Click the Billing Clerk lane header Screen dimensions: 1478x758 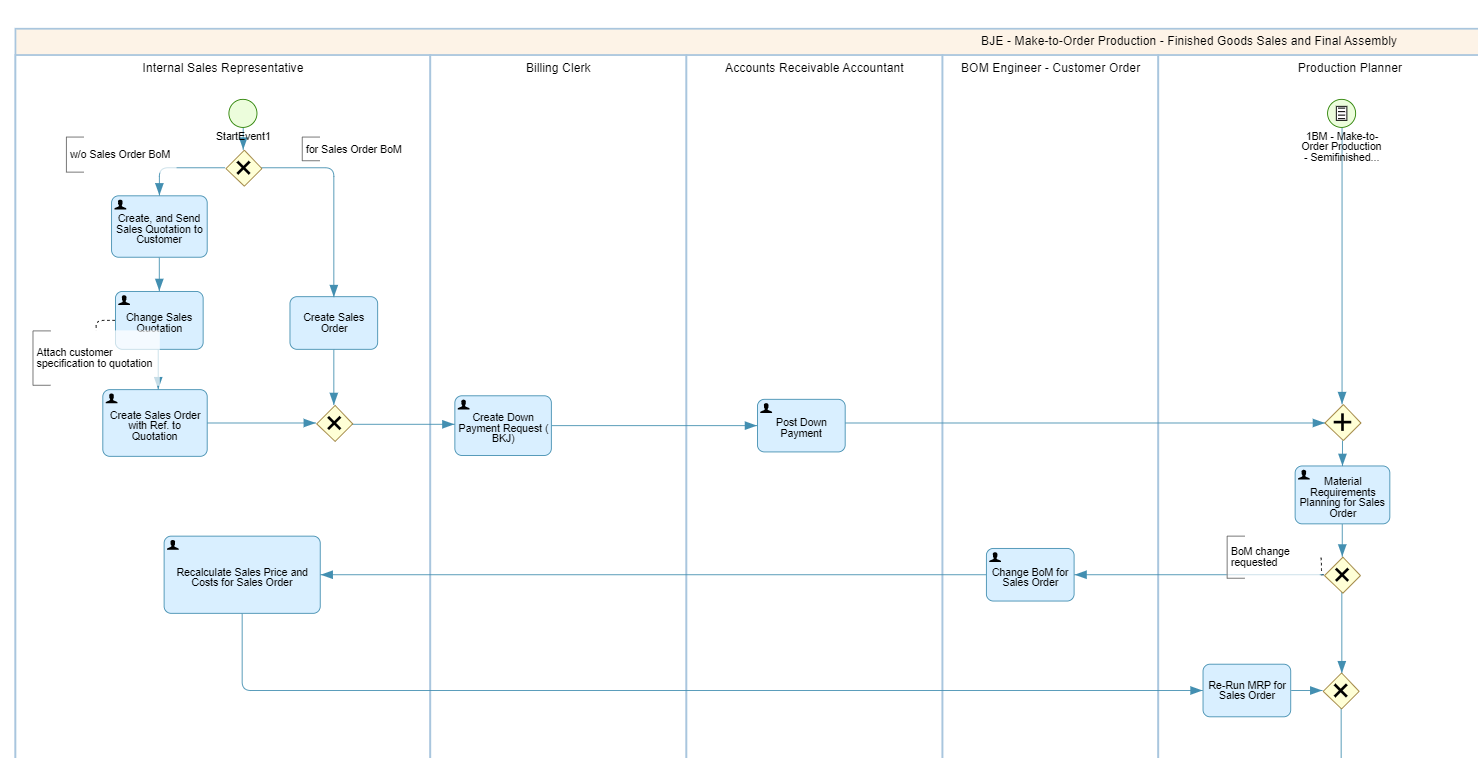tap(558, 68)
